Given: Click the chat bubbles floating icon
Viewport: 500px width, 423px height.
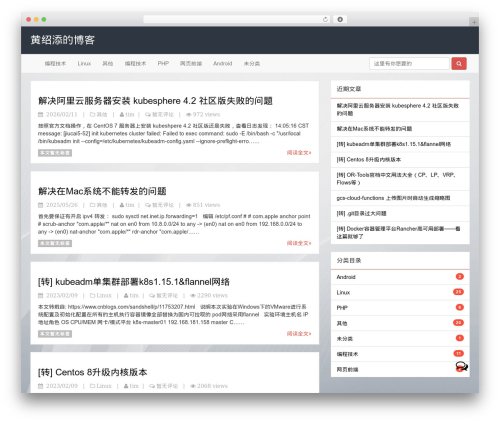Looking at the screenshot, I should point(462,366).
